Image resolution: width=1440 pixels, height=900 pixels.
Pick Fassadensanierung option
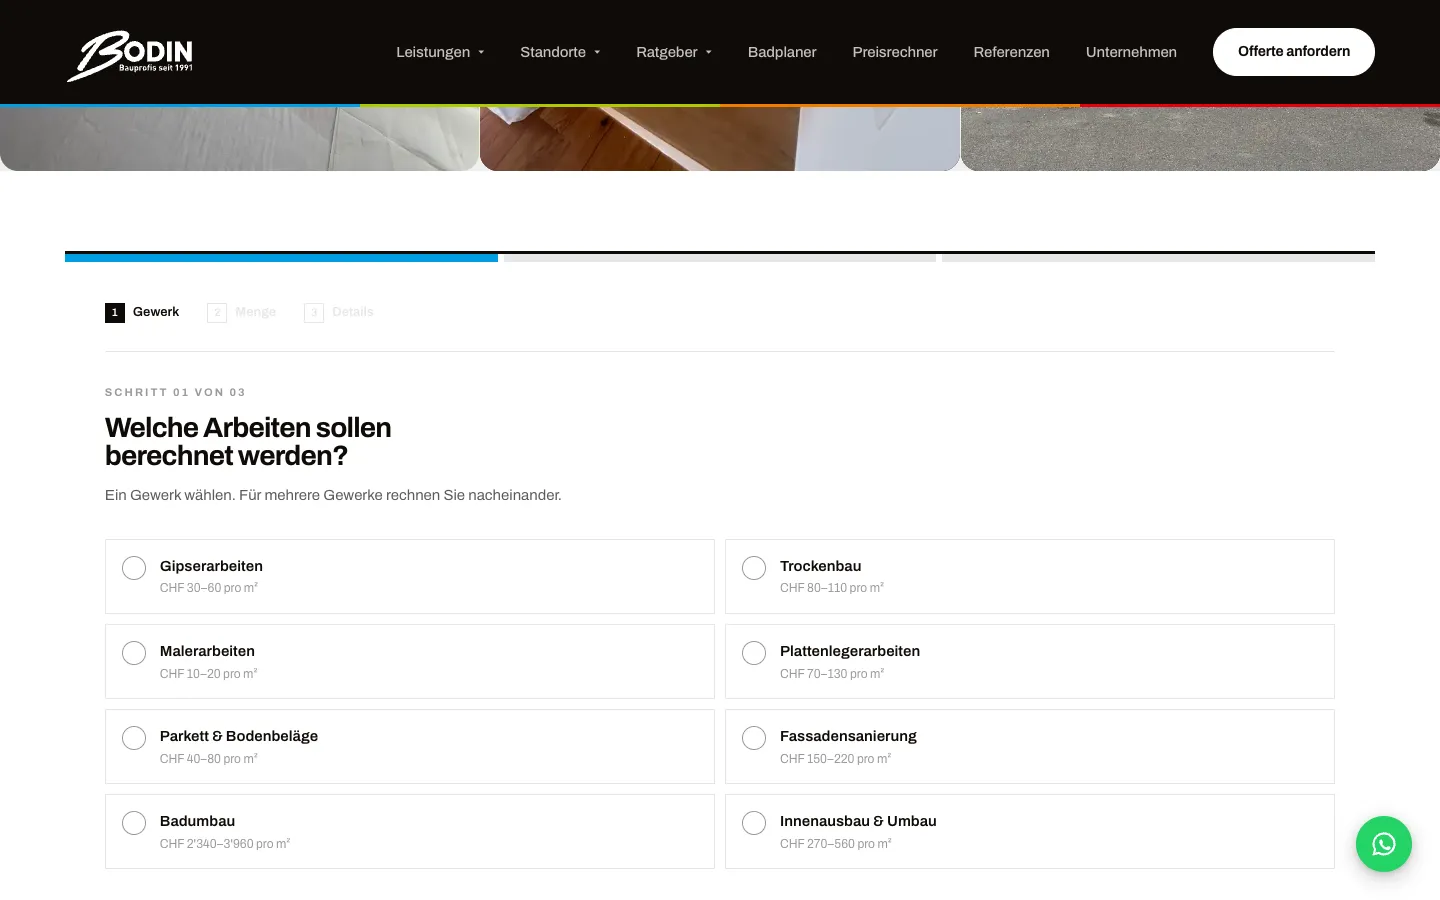click(x=1030, y=746)
